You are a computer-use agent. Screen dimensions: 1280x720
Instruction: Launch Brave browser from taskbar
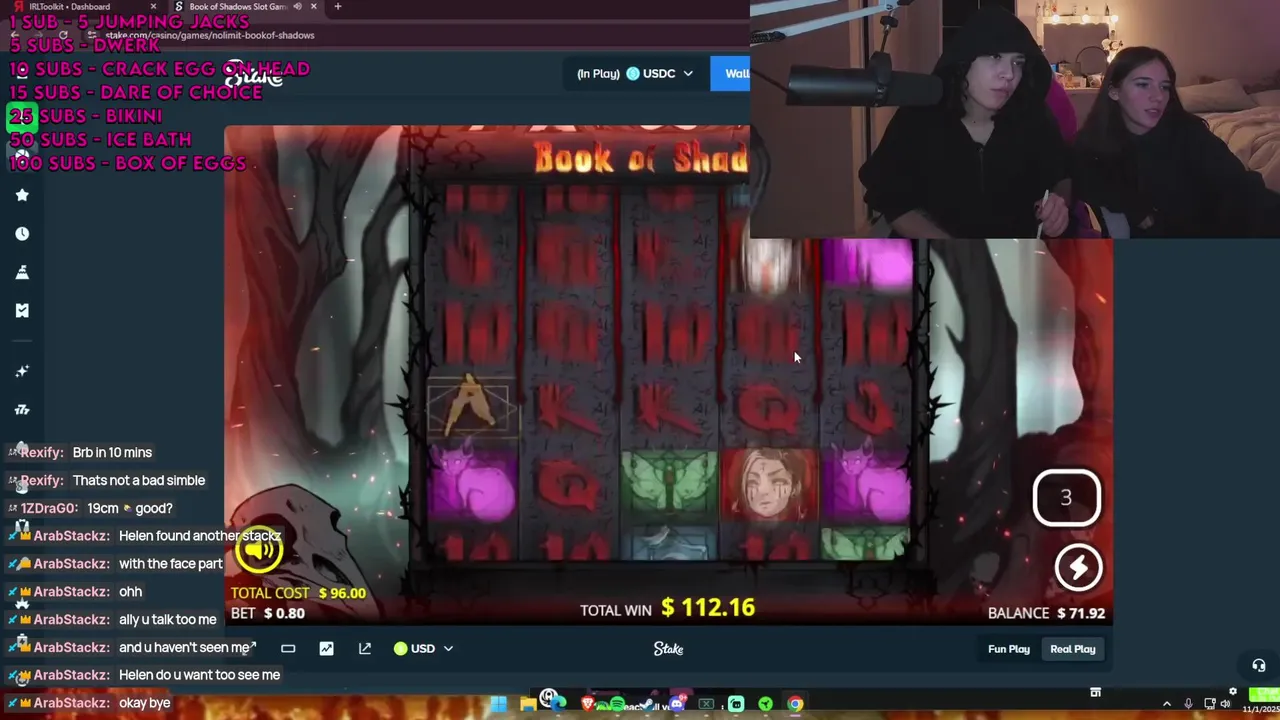587,704
